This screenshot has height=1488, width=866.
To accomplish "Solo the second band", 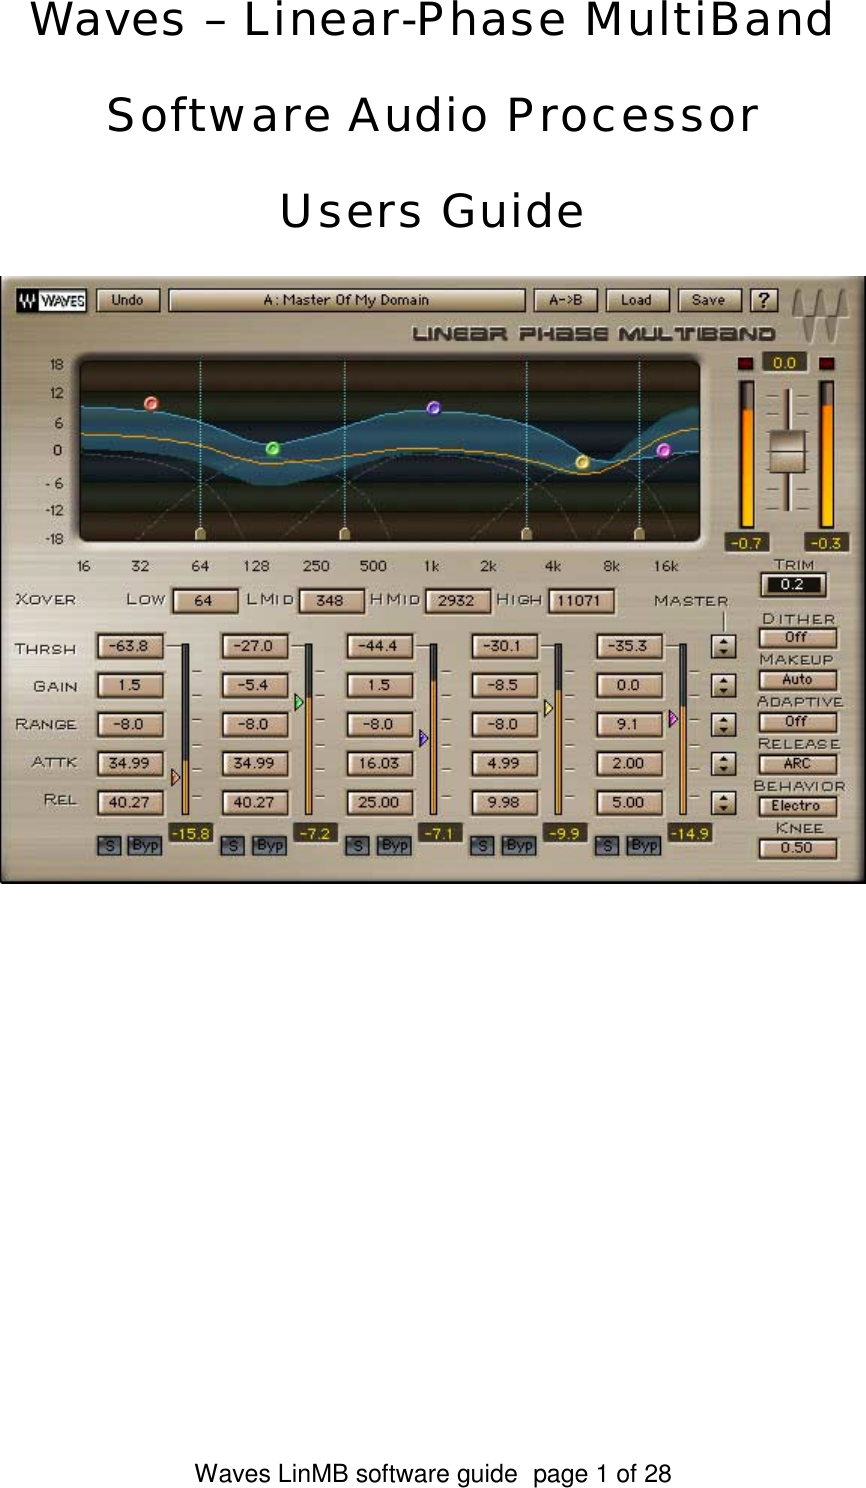I will click(x=233, y=846).
